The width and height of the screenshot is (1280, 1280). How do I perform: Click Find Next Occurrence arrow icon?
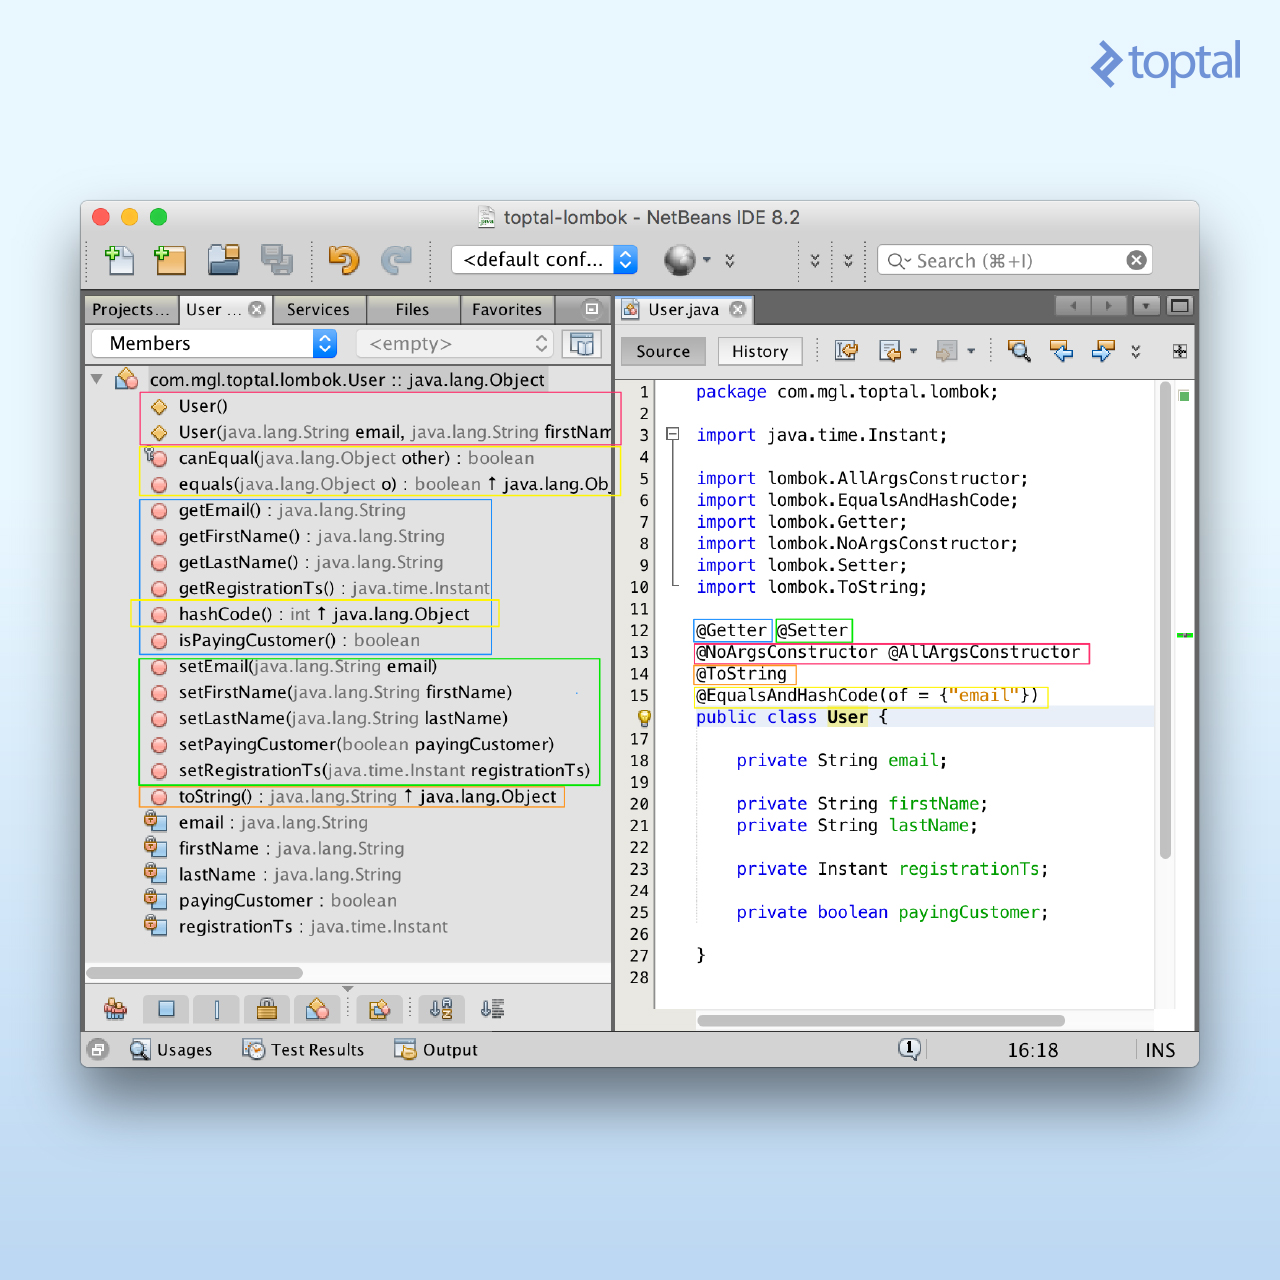click(1103, 351)
